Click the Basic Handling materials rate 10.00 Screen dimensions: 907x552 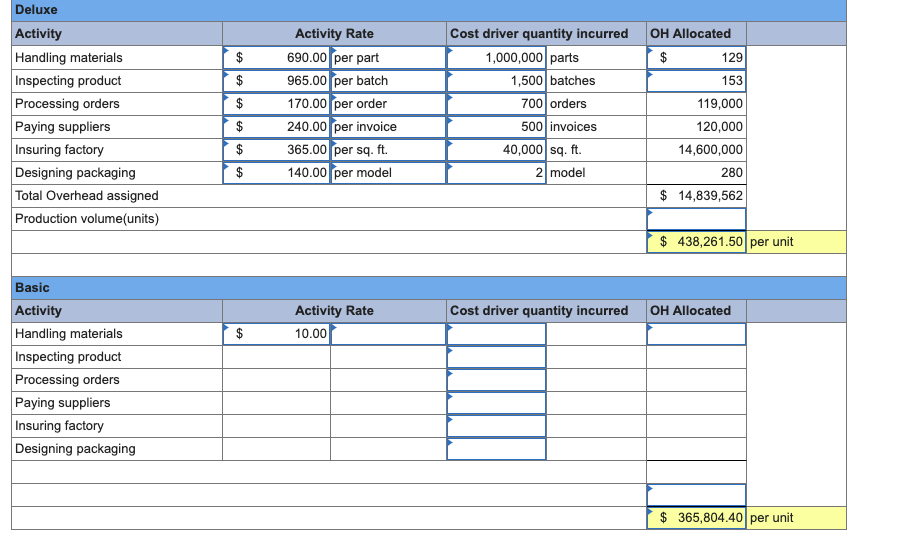pos(276,334)
